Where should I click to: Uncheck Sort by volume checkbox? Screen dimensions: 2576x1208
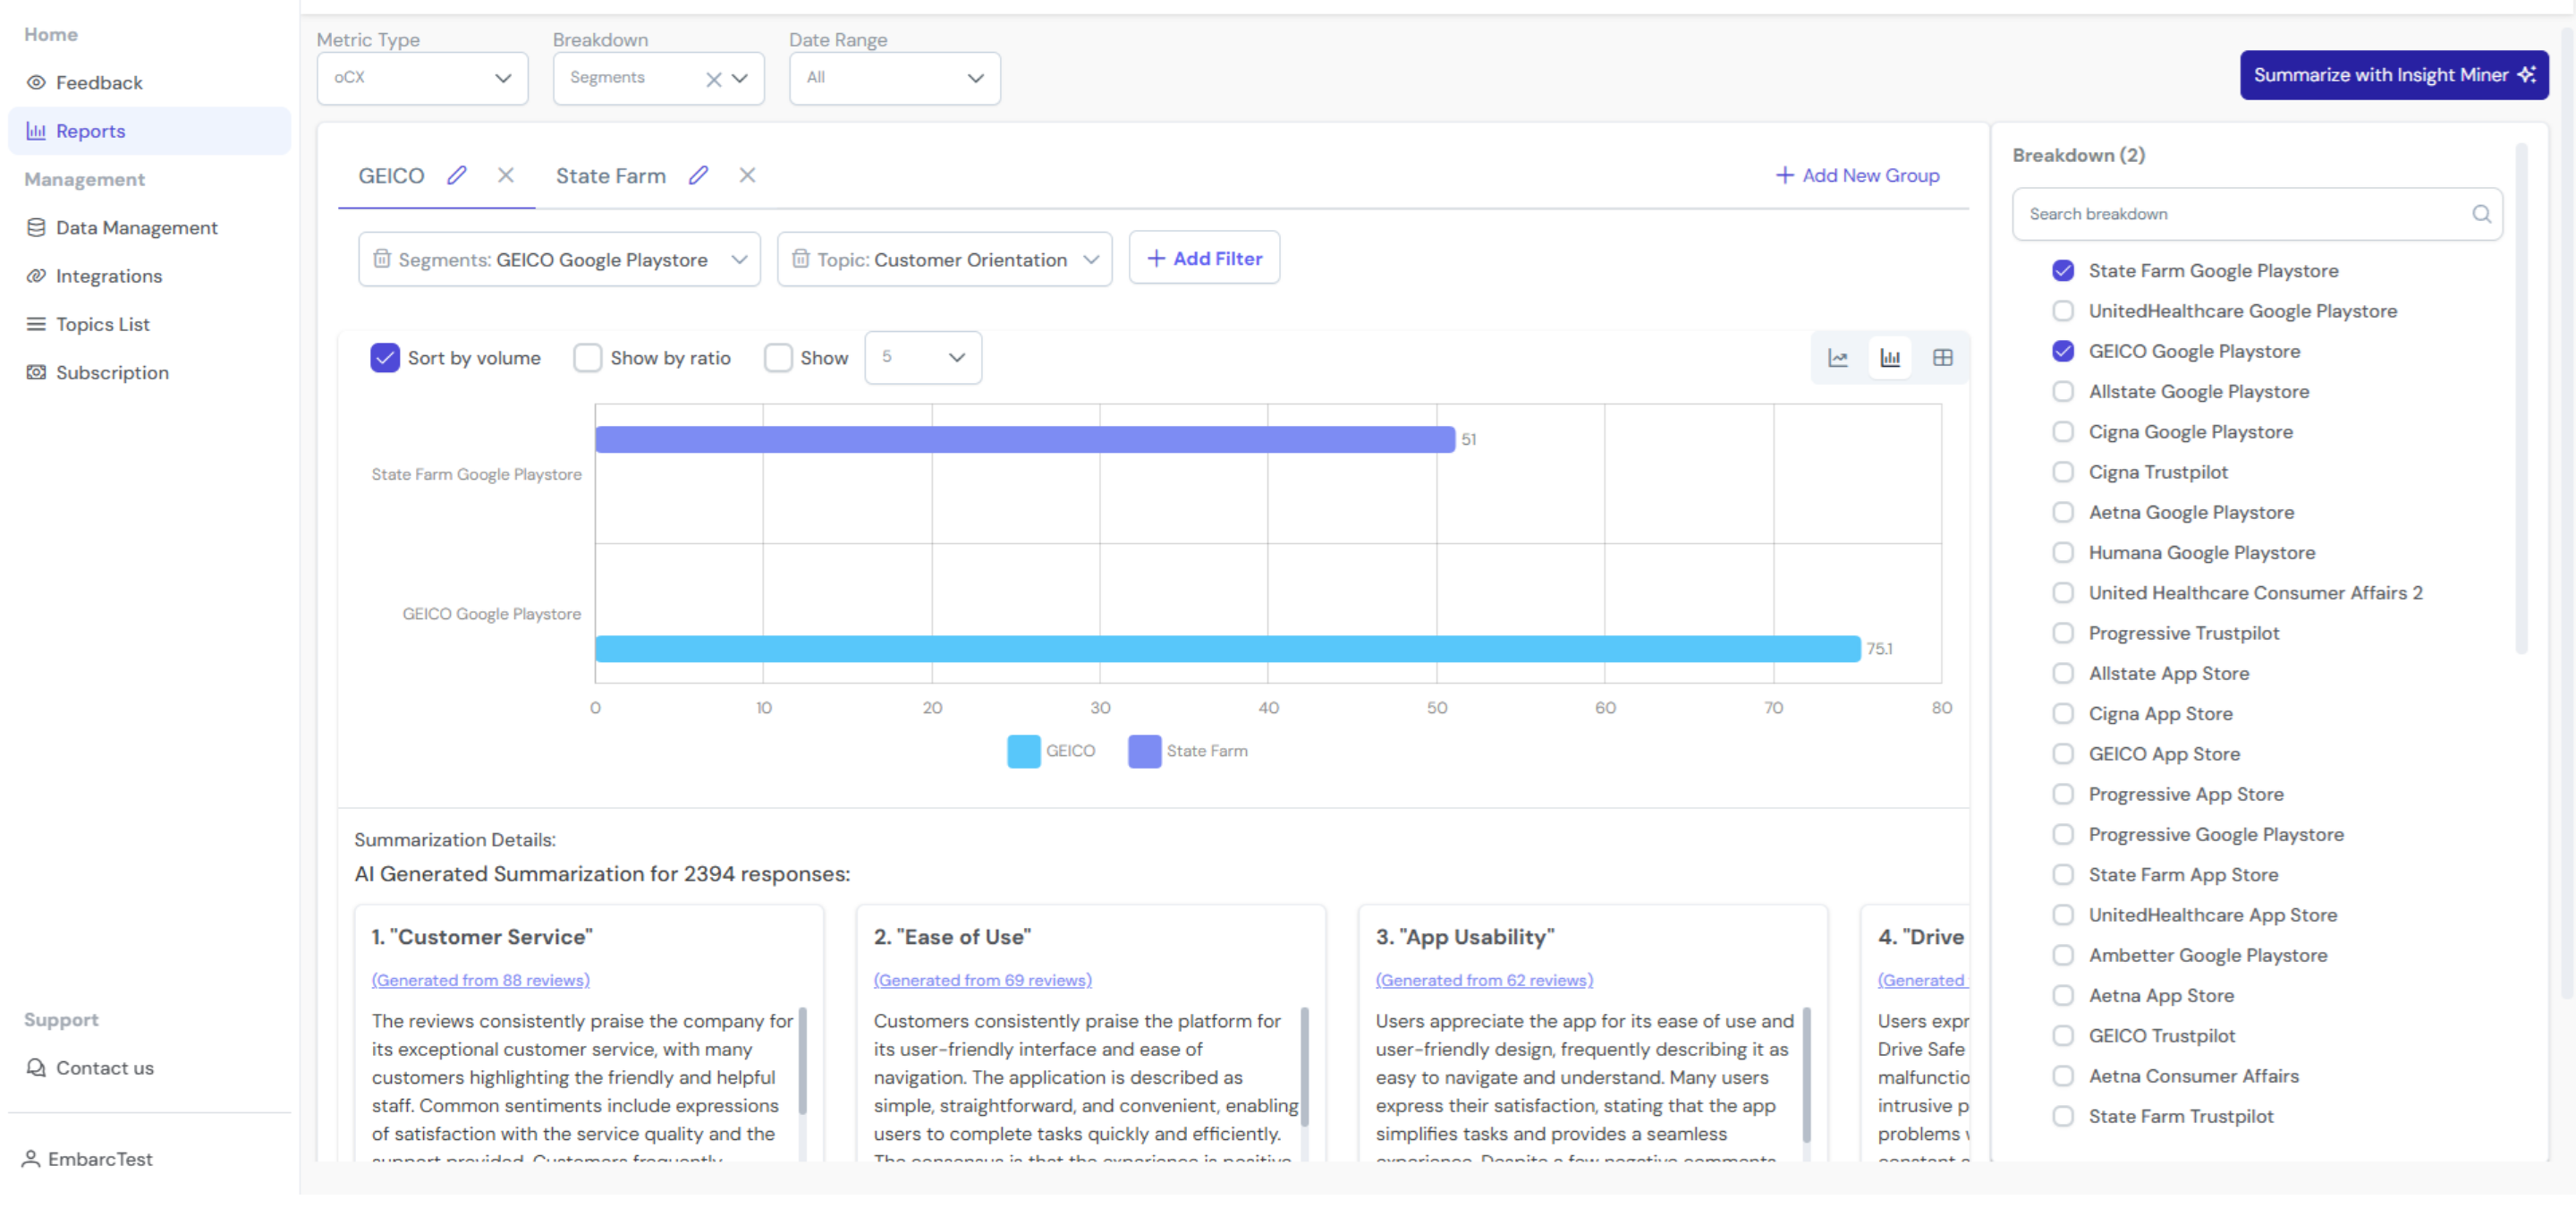385,357
